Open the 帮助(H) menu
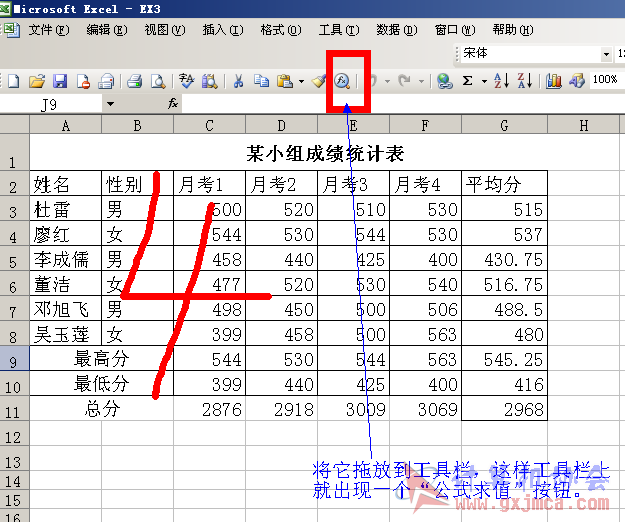 click(513, 30)
